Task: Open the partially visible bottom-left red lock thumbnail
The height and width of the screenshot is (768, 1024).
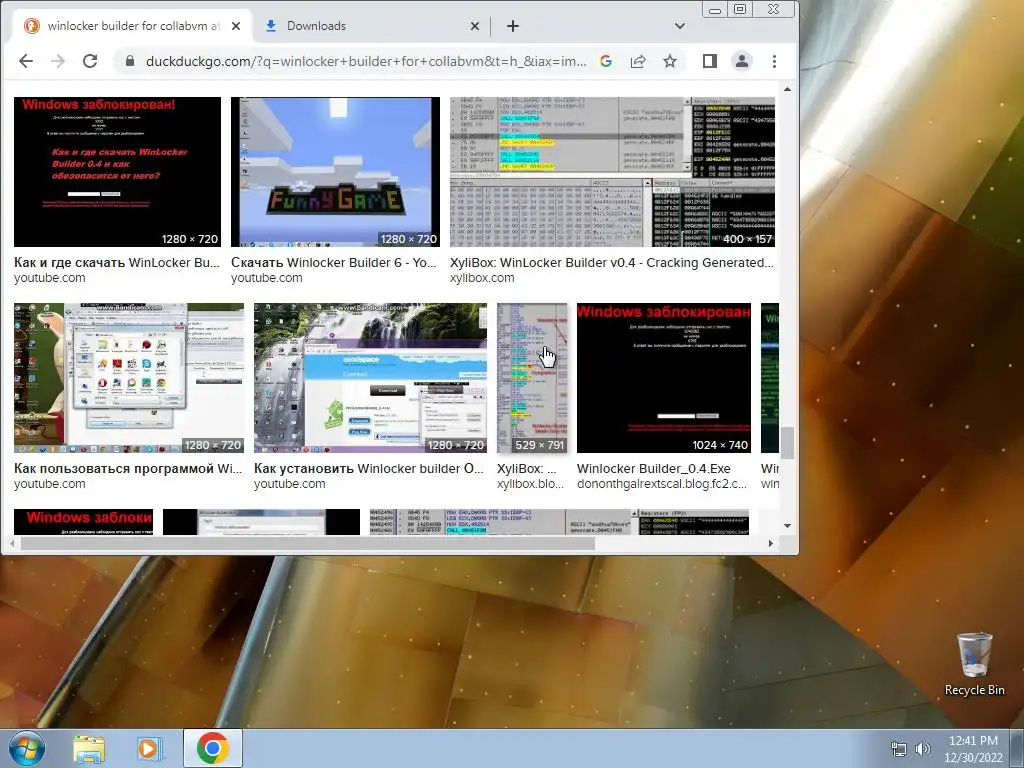Action: [84, 522]
